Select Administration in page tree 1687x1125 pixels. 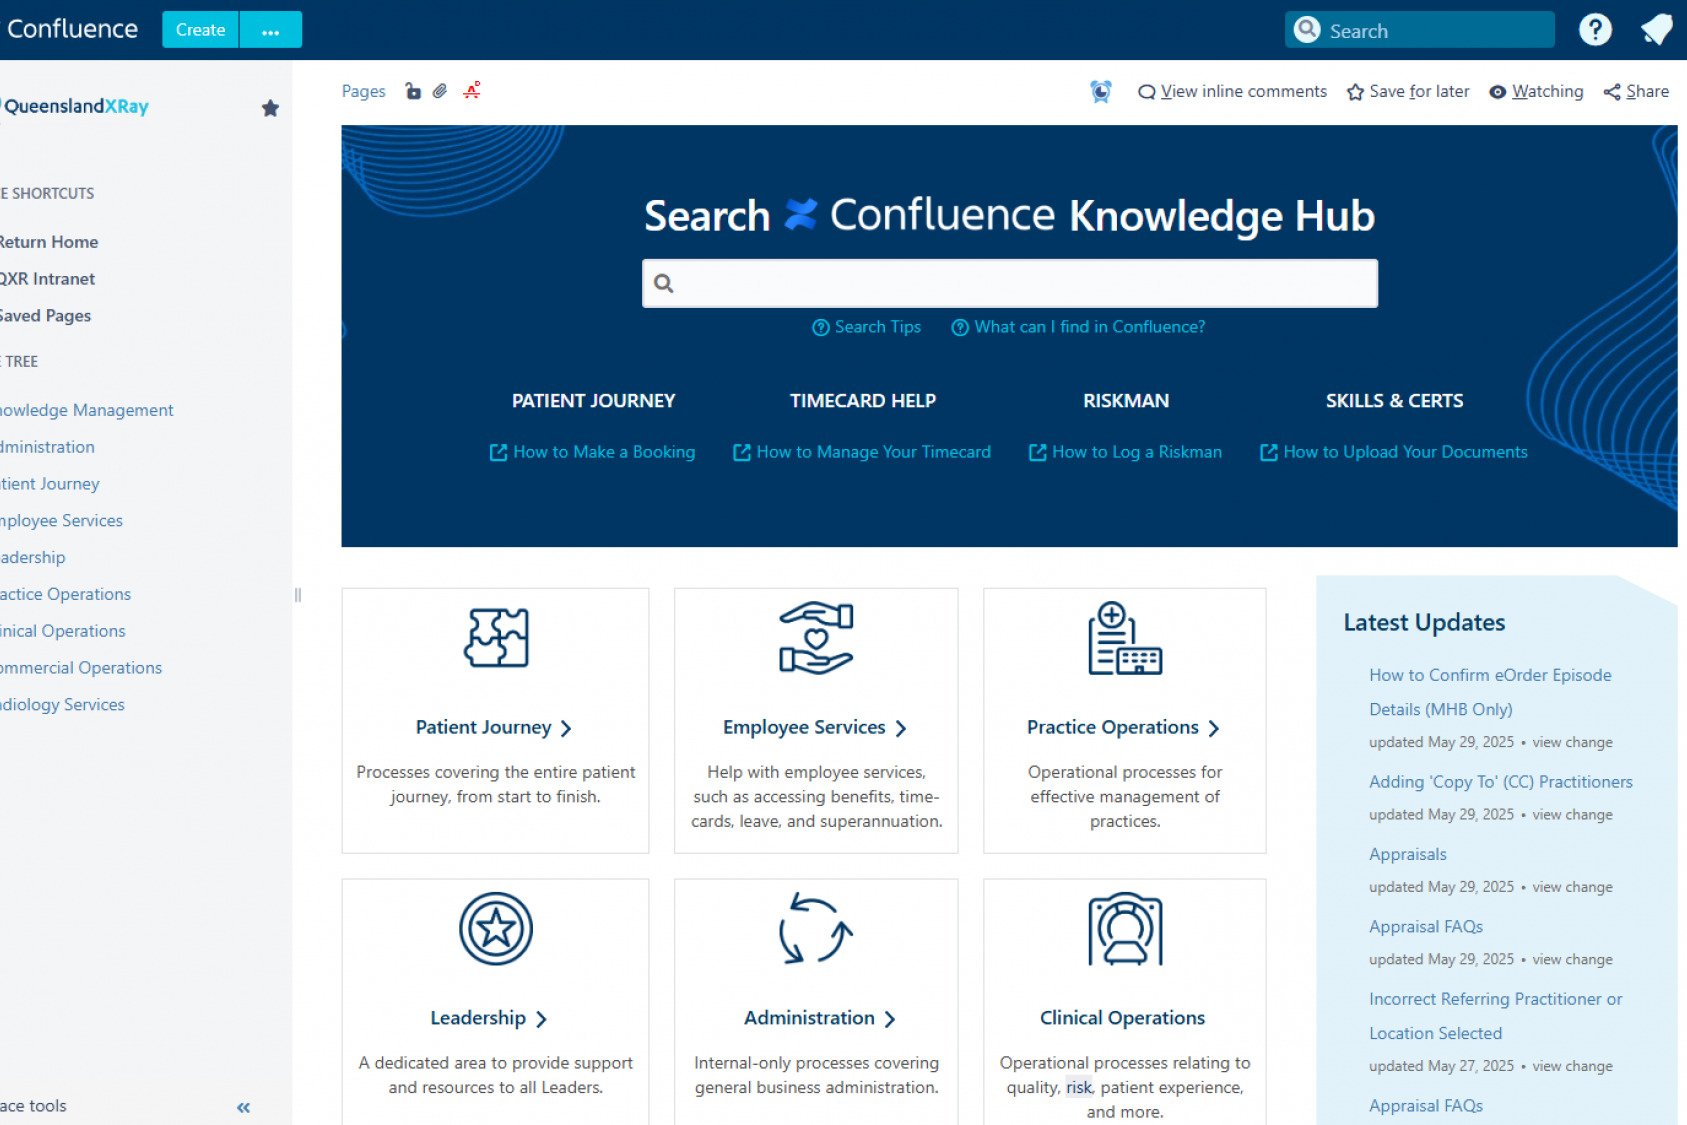48,447
